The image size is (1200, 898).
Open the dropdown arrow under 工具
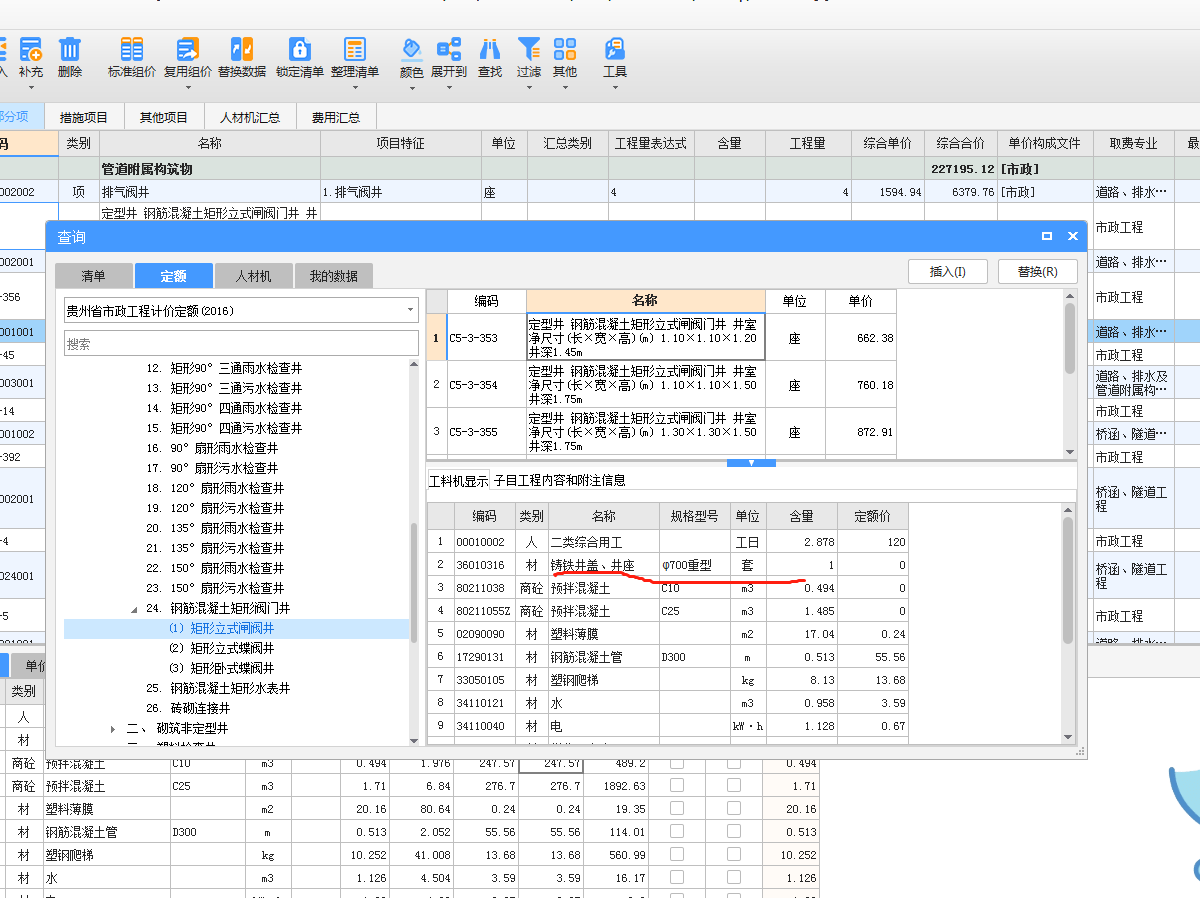(615, 87)
